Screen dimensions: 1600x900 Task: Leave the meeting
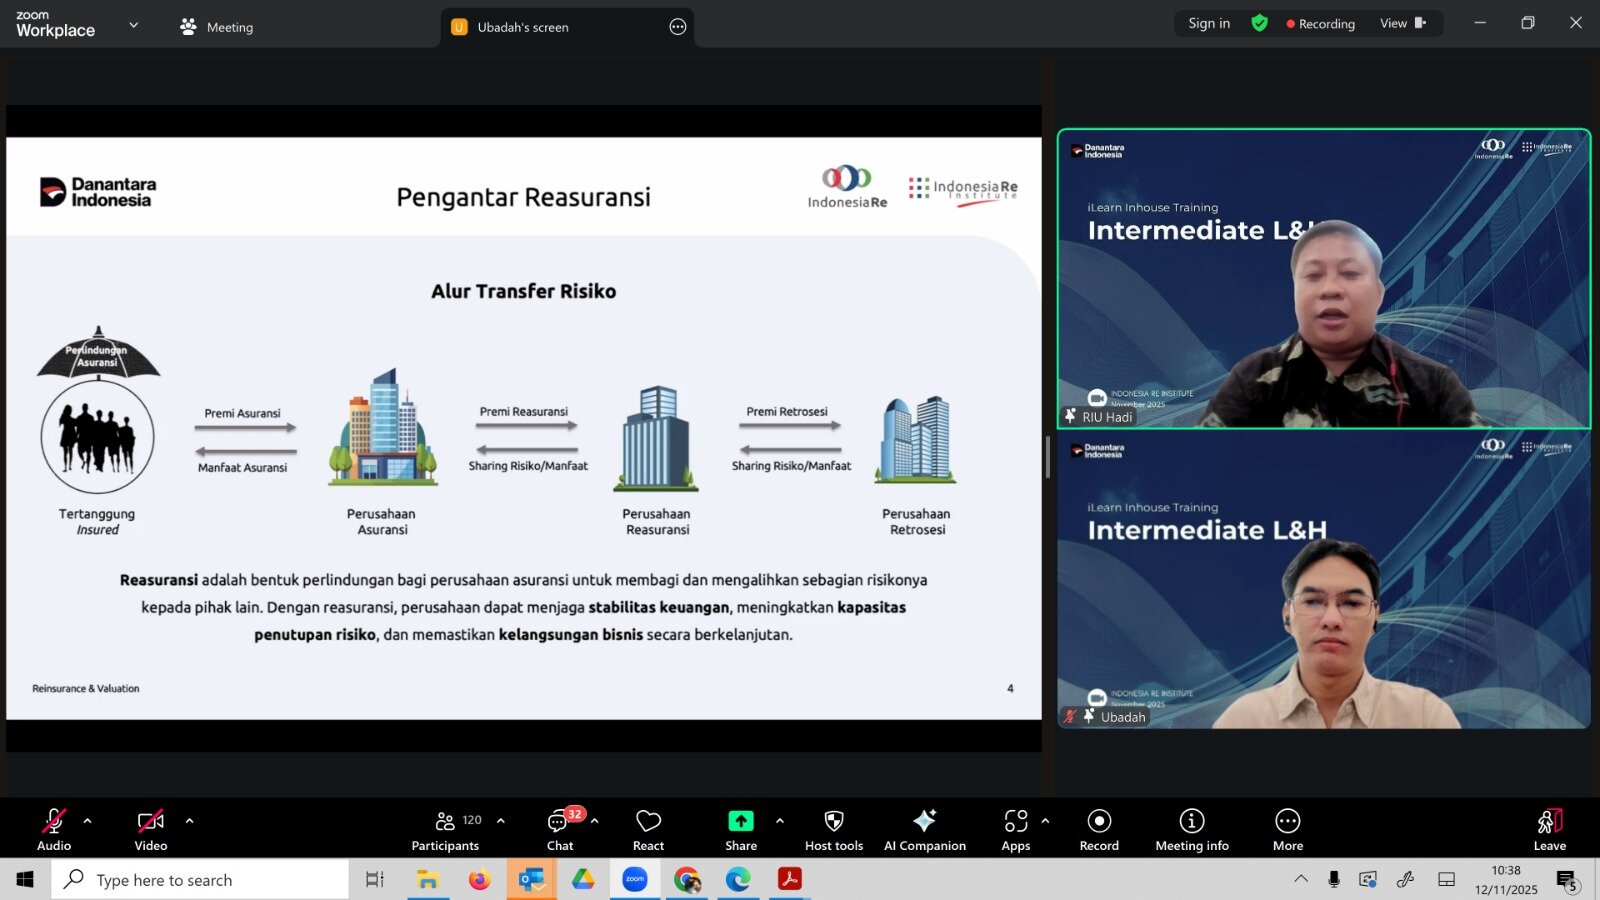pos(1549,829)
